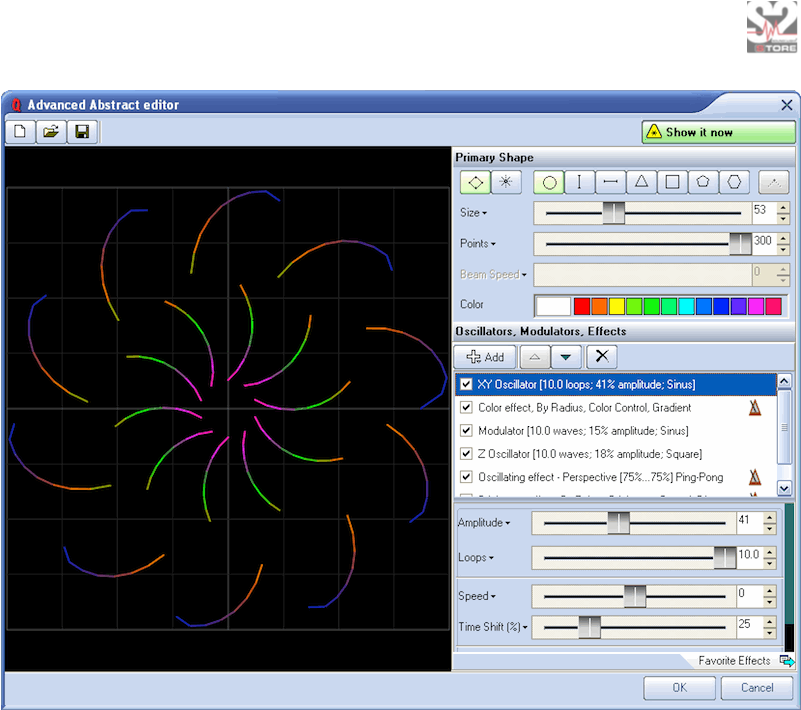Delete the selected effect using the X icon
This screenshot has width=801, height=710.
pyautogui.click(x=601, y=356)
